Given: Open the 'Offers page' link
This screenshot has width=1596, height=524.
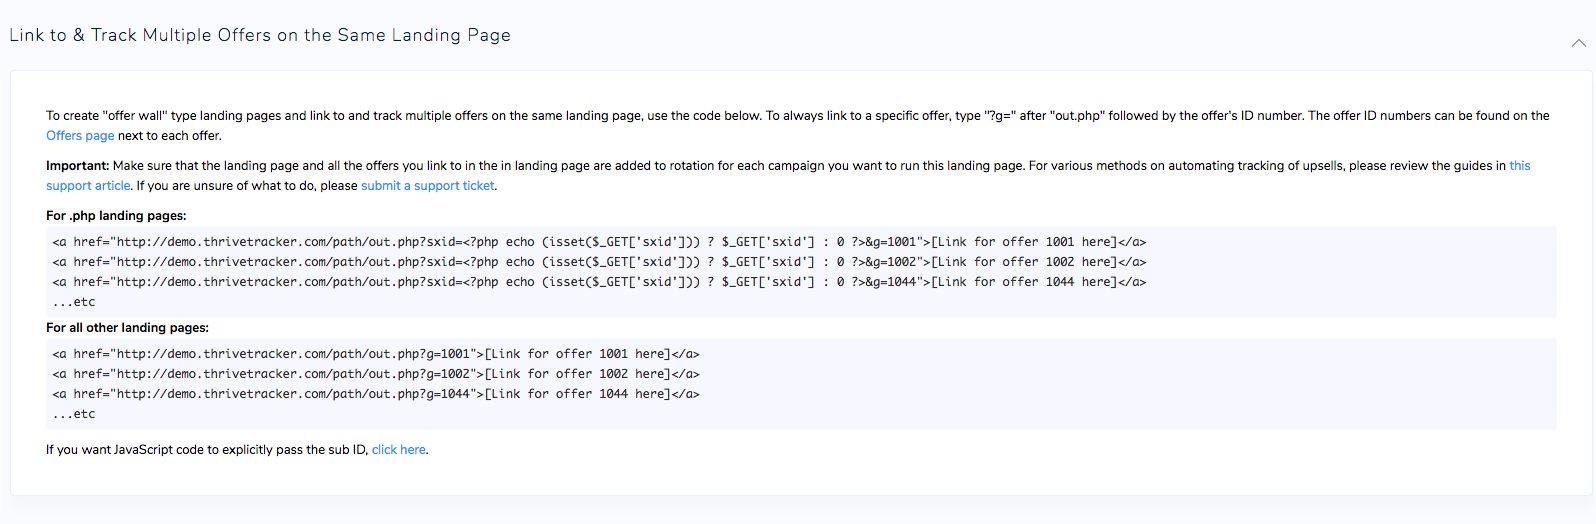Looking at the screenshot, I should (x=80, y=136).
